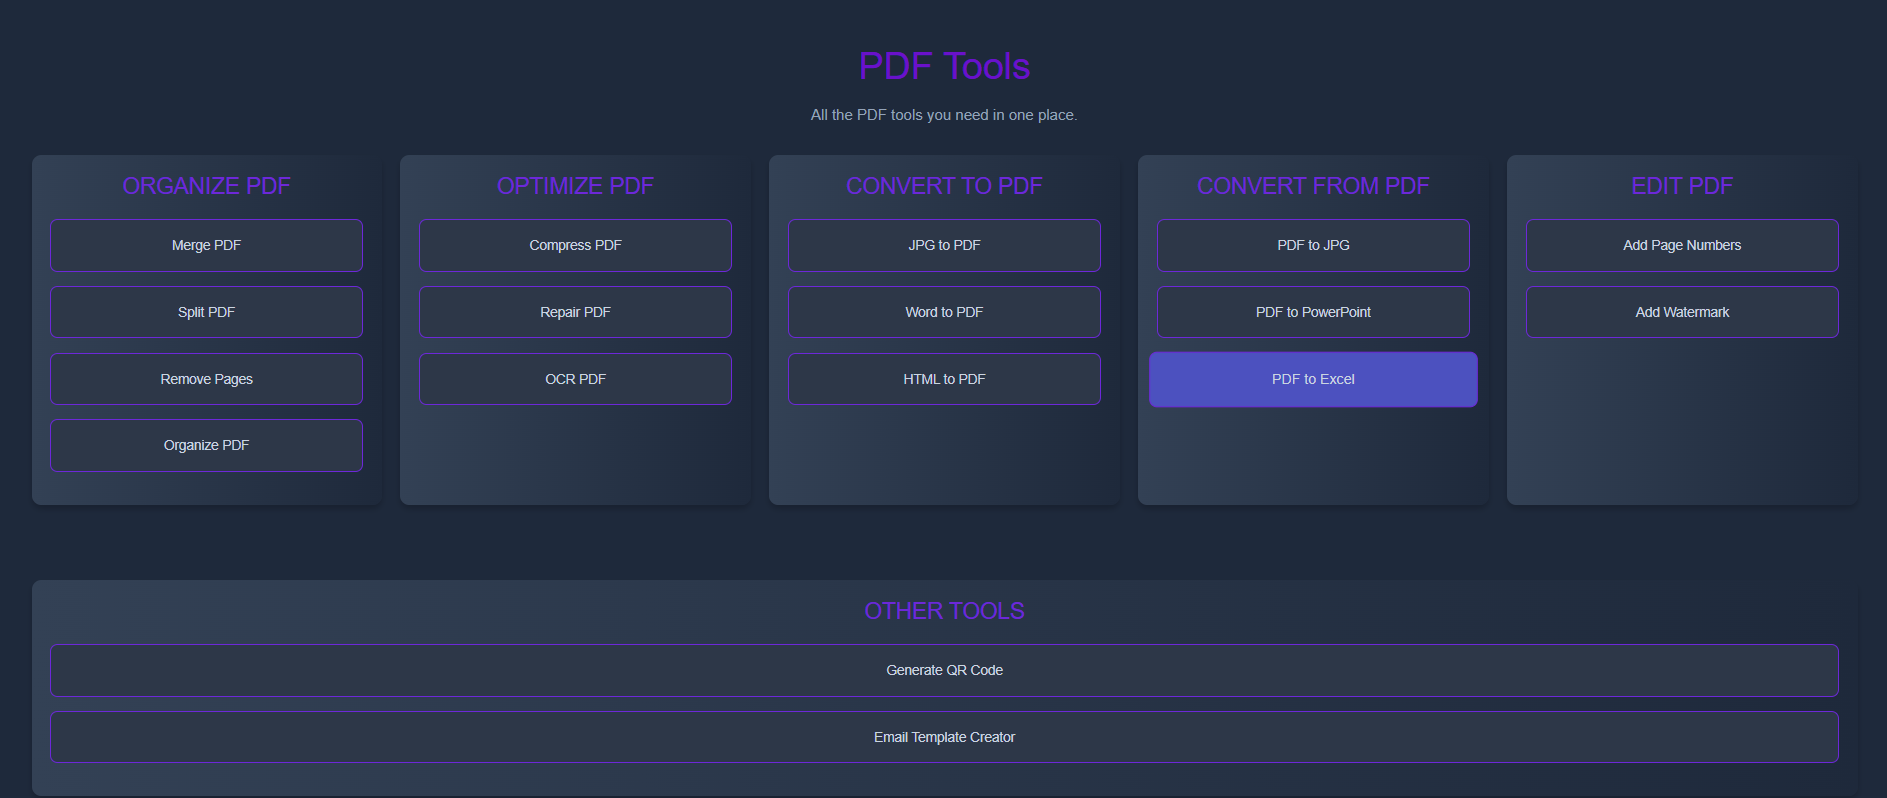Open PDF to JPG converter

point(1313,245)
